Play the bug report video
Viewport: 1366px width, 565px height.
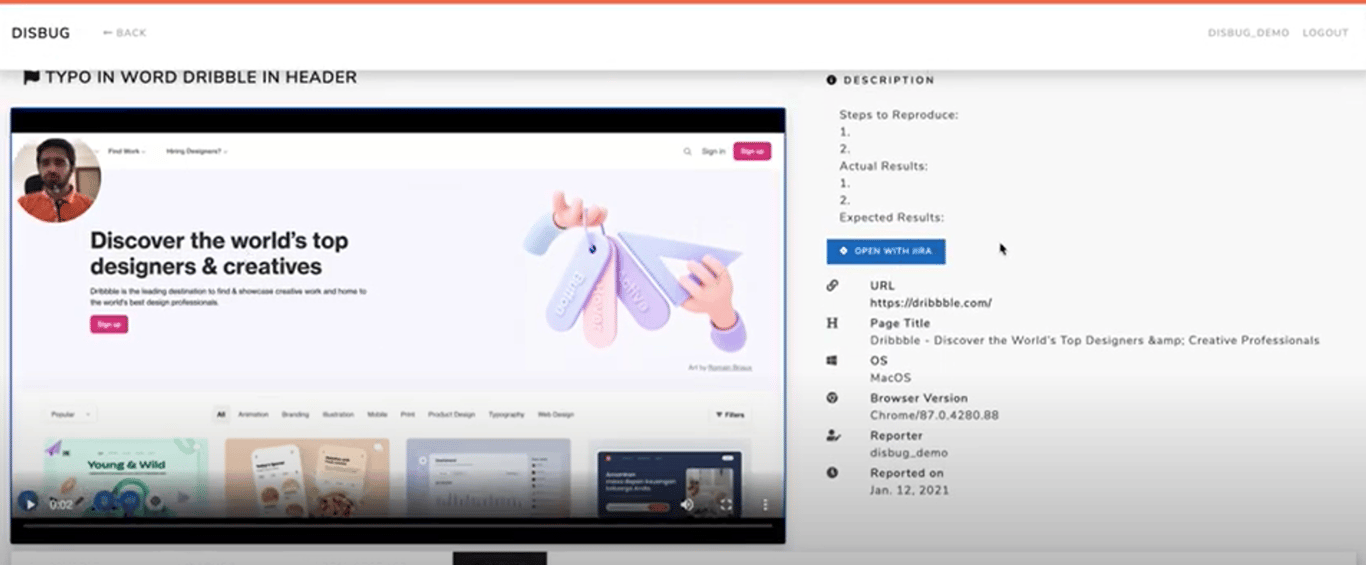(x=30, y=504)
